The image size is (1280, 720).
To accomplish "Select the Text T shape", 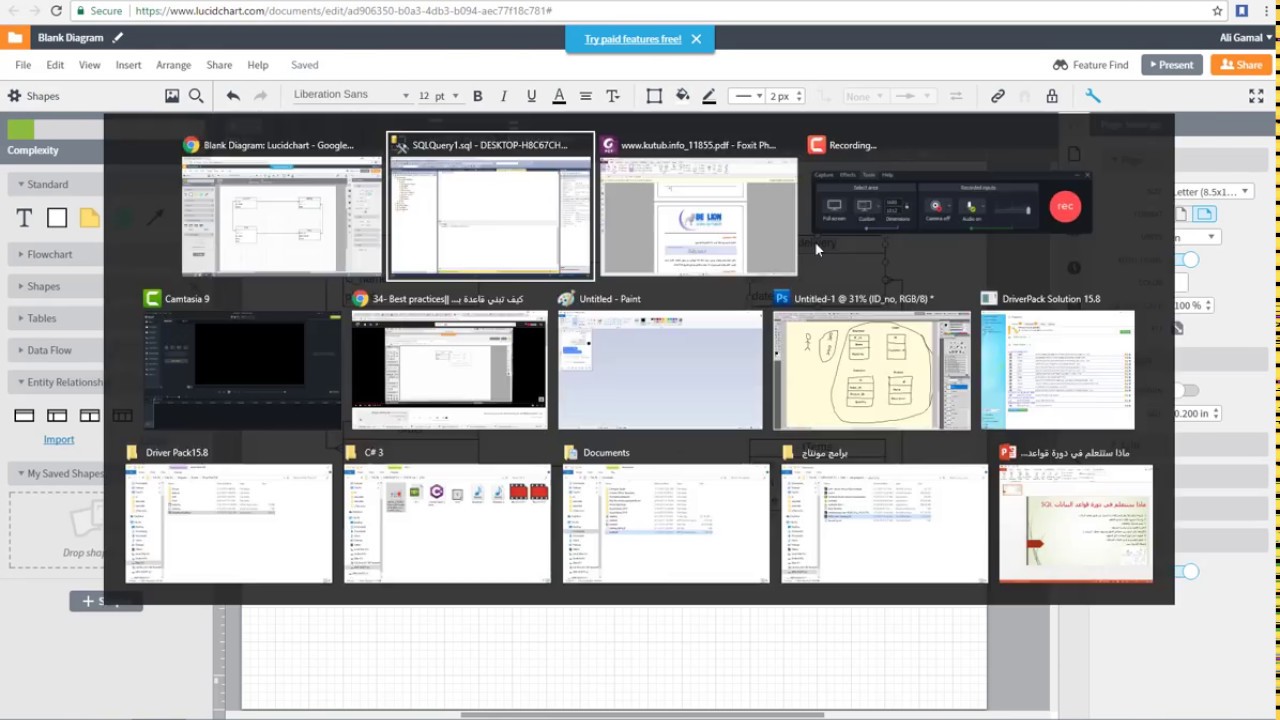I will tap(24, 218).
